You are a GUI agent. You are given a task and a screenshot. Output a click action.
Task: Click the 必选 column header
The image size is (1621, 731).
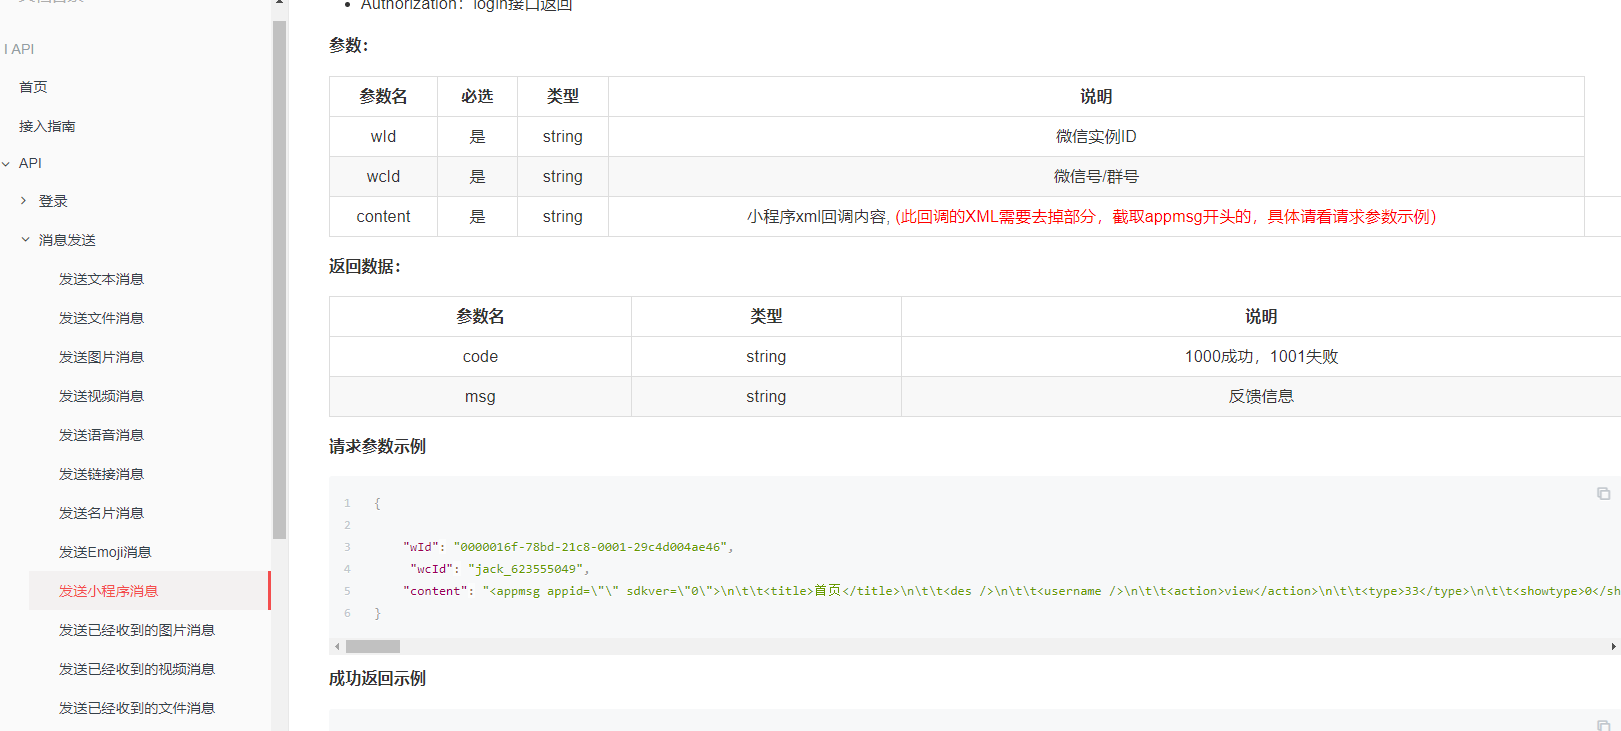477,97
